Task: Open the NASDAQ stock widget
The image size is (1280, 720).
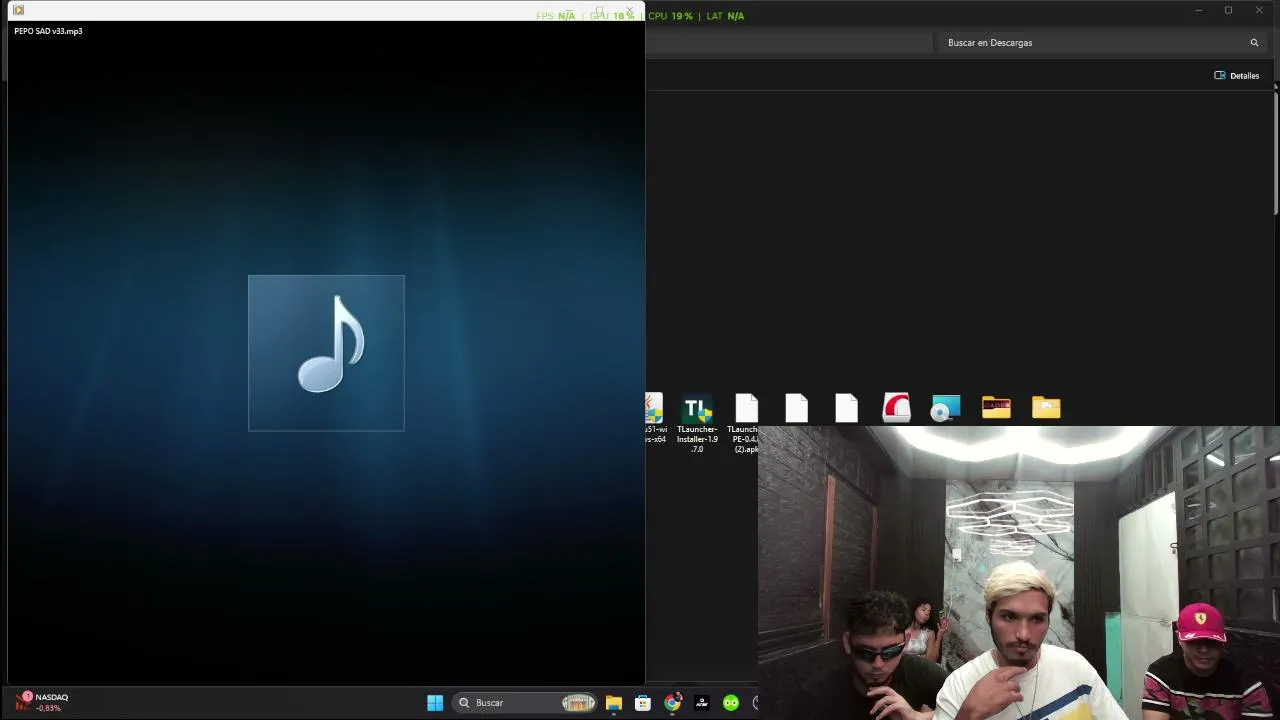Action: [x=41, y=702]
